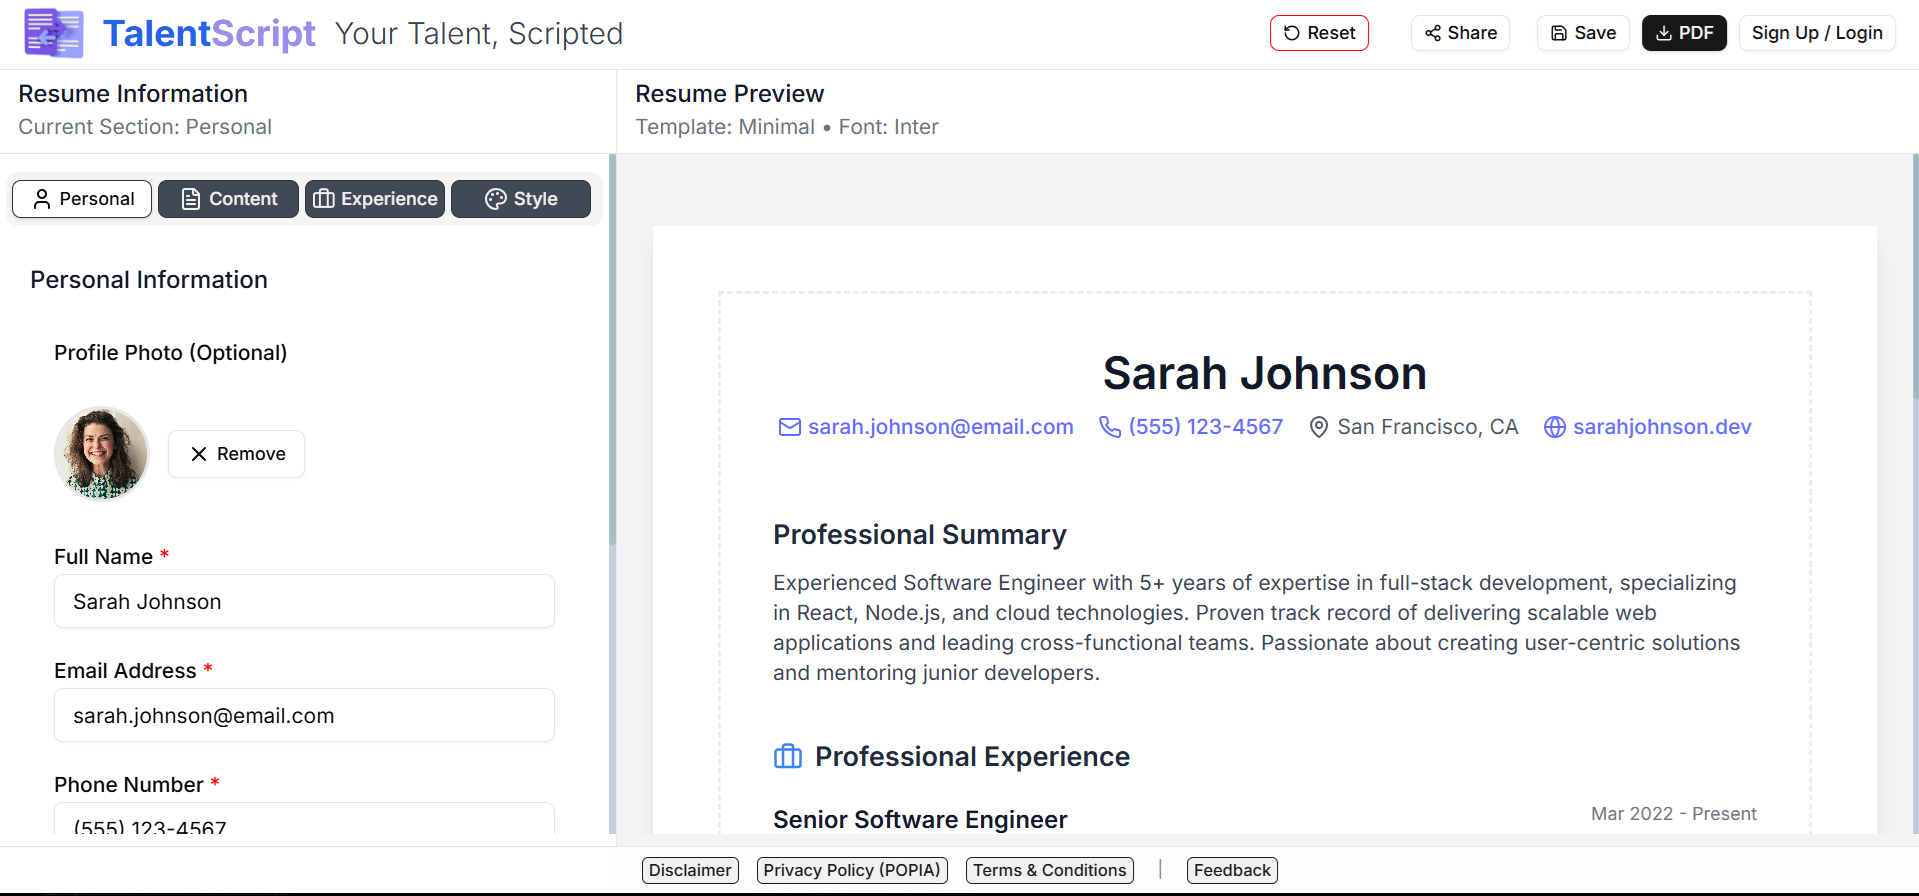Click the resume preview scrollbar

[1915, 277]
